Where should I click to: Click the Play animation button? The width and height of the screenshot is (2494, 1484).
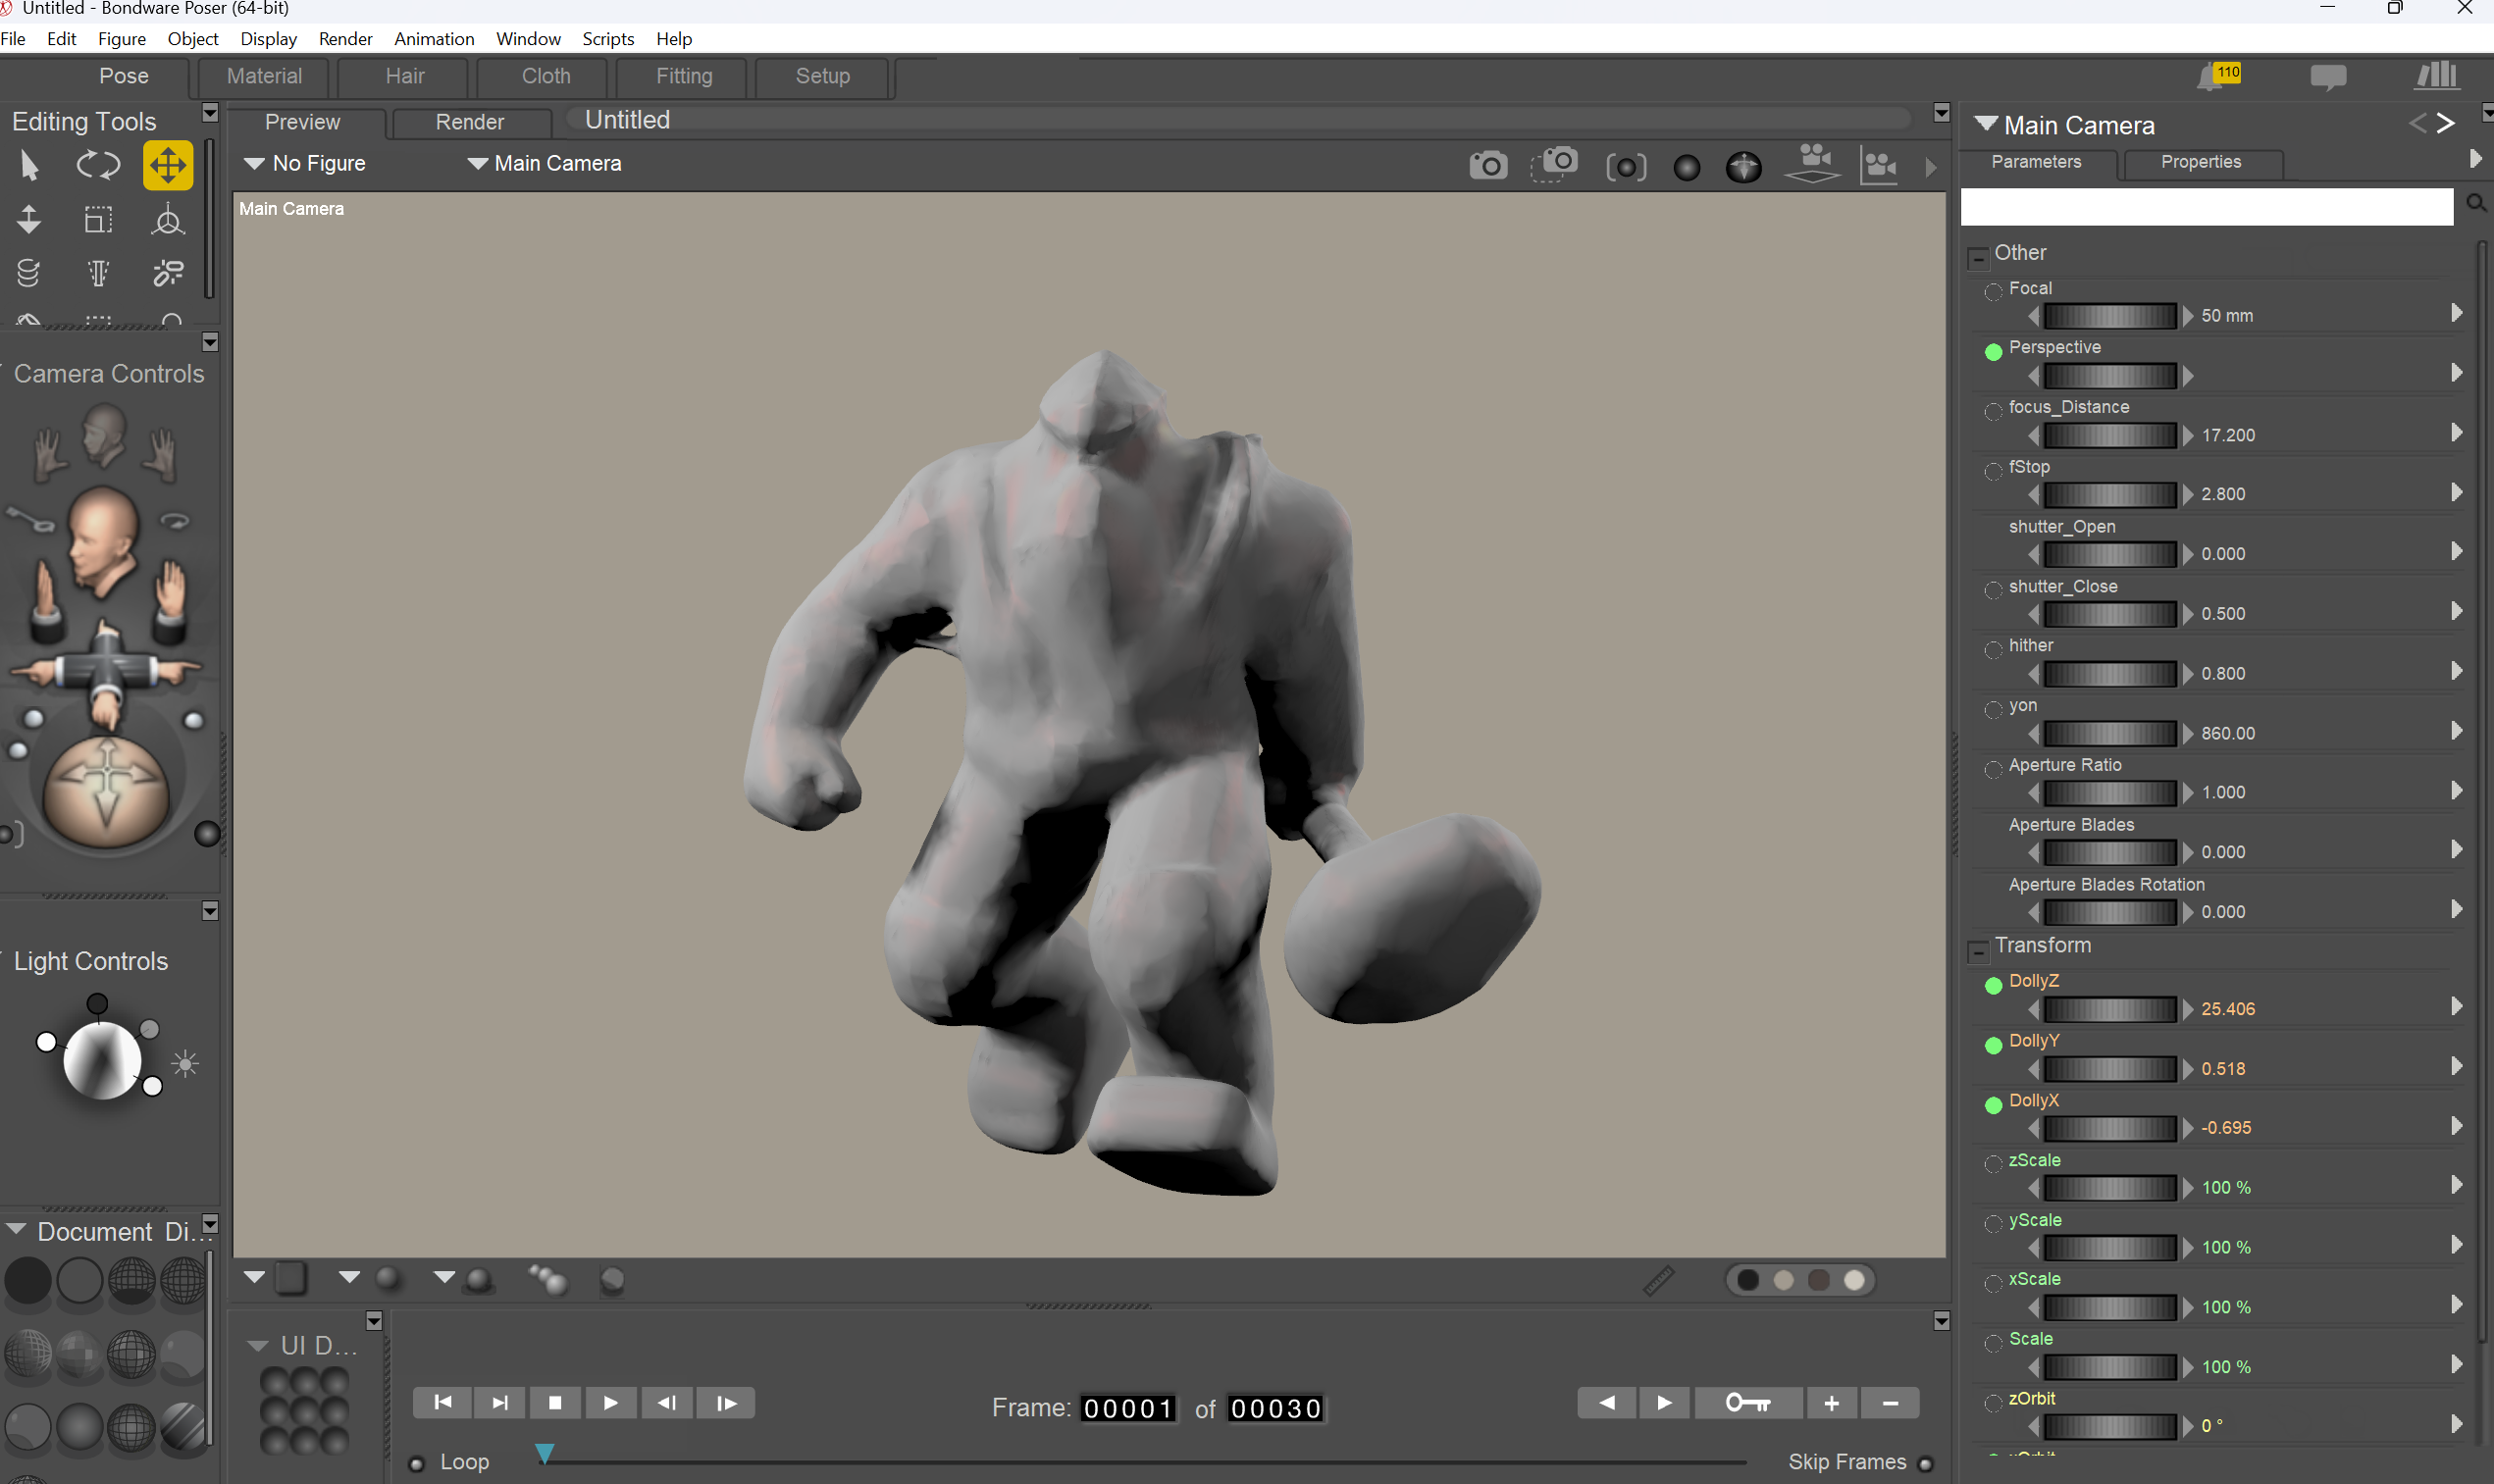point(610,1403)
